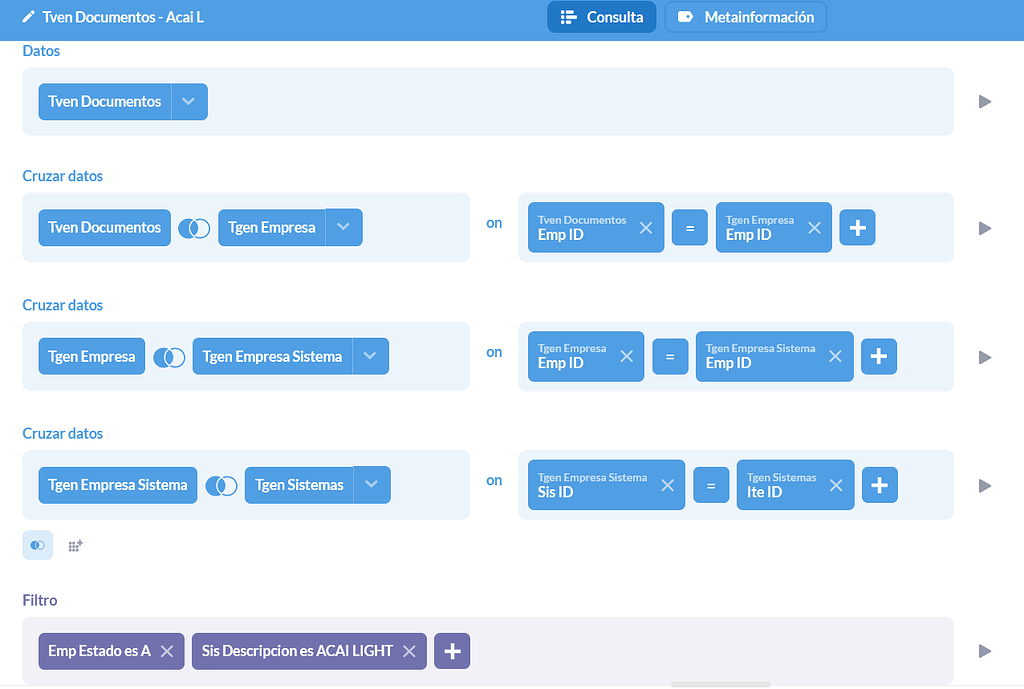Click the plus button in the Filtro section
Screen dimensions: 1024x689
click(452, 651)
